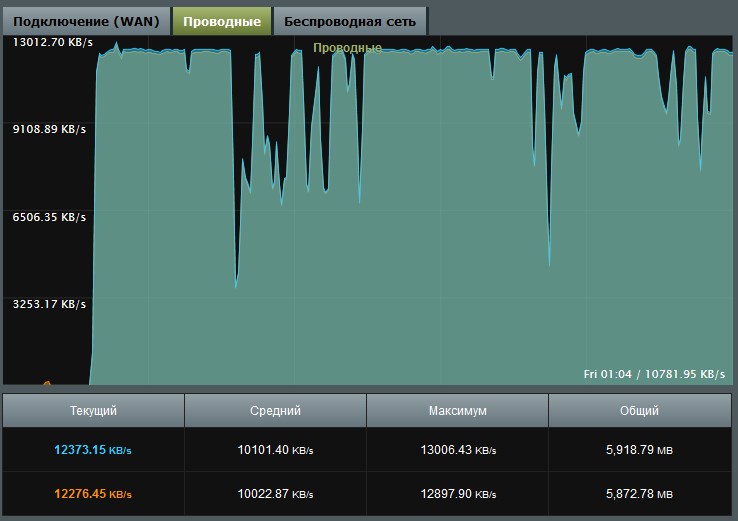Click the maximum value 13006.43 KB/s
This screenshot has width=738, height=521.
pyautogui.click(x=457, y=450)
